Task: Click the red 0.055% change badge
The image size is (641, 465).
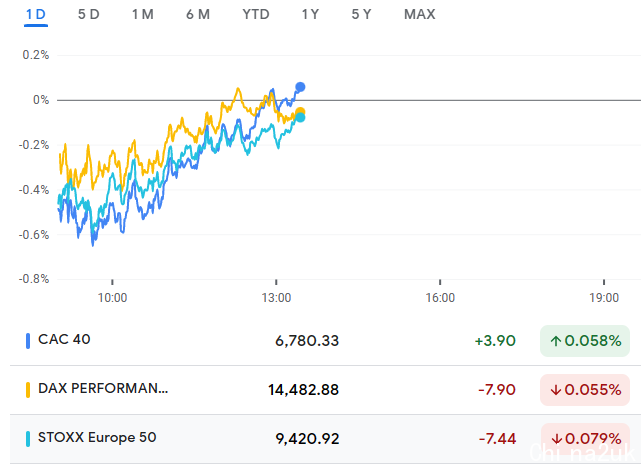Action: (585, 390)
